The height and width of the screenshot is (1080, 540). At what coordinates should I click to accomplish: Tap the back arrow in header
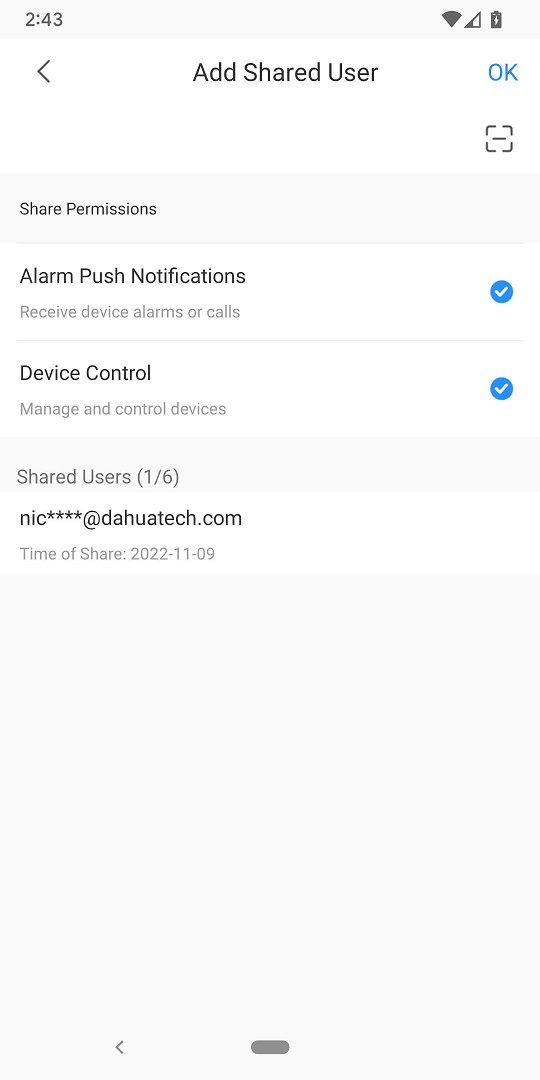(x=44, y=72)
